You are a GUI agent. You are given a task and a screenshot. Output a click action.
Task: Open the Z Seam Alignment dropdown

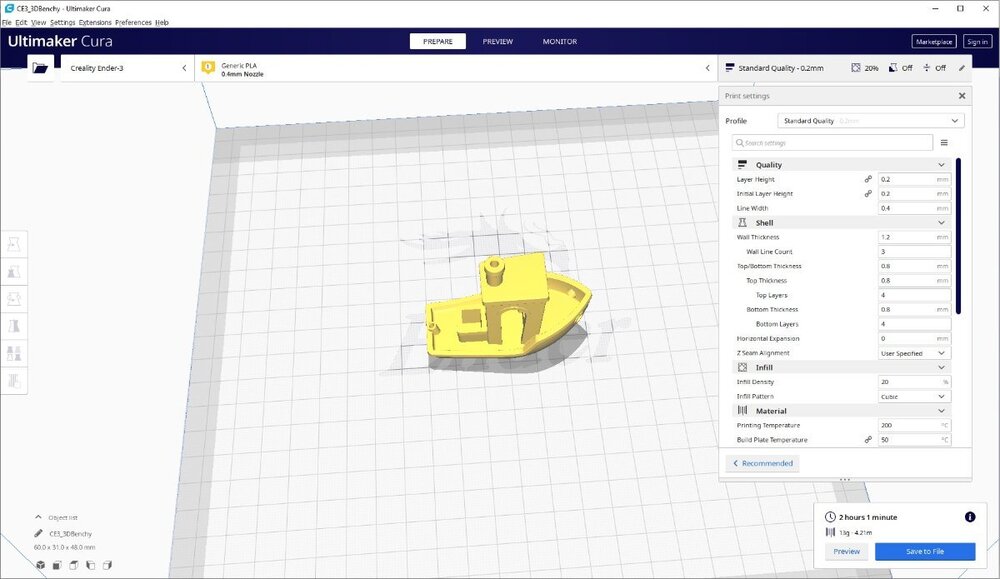914,353
